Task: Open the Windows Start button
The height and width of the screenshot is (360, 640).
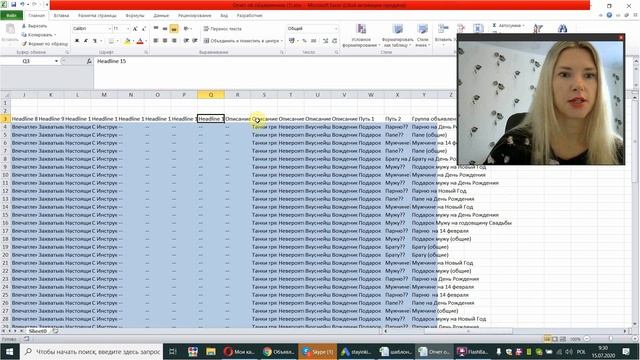Action: point(10,351)
